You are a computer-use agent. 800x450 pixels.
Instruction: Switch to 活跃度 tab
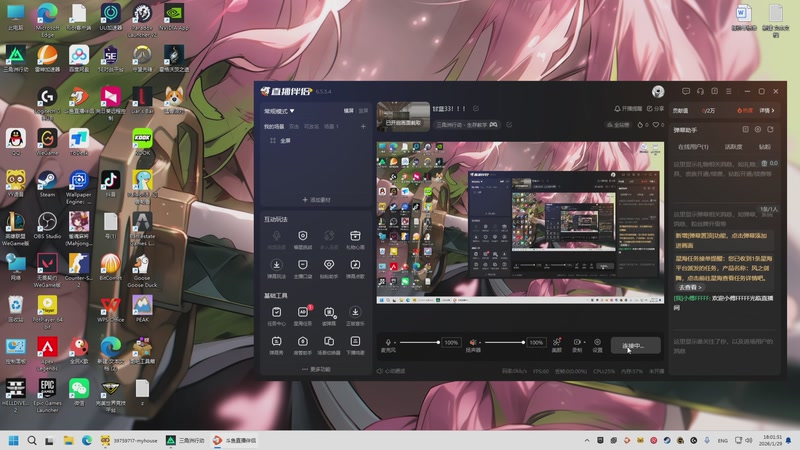point(733,147)
